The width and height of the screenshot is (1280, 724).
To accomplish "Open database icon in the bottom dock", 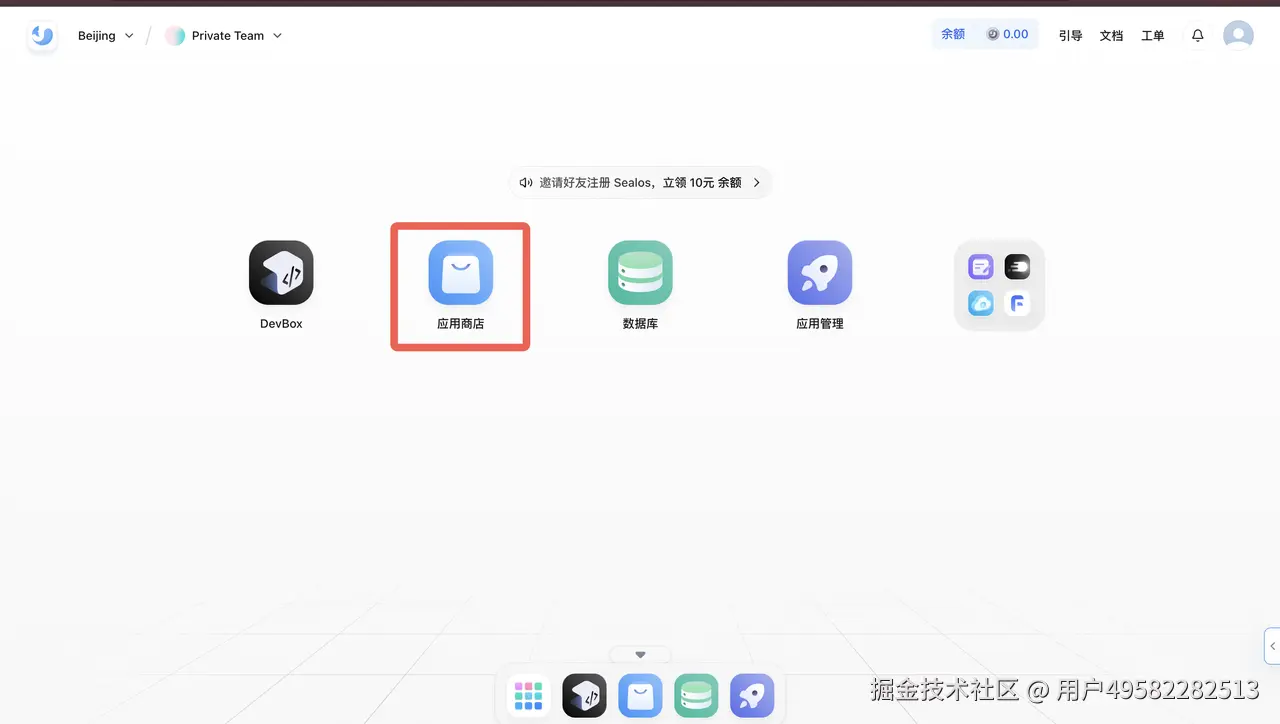I will 696,695.
